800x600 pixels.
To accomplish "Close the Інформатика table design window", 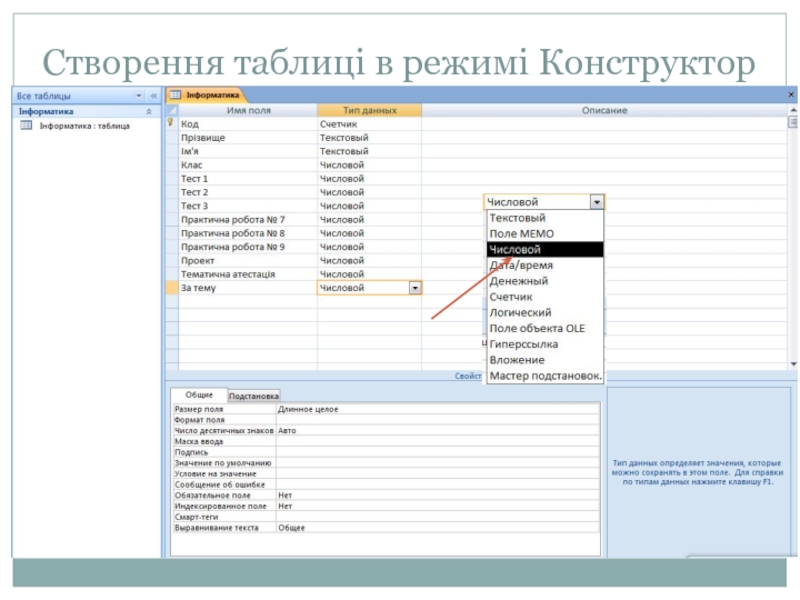I will click(x=792, y=94).
